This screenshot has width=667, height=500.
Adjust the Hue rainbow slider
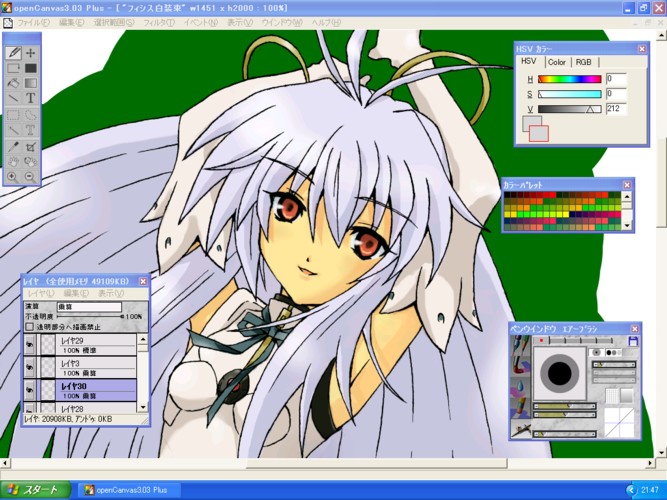coord(570,79)
